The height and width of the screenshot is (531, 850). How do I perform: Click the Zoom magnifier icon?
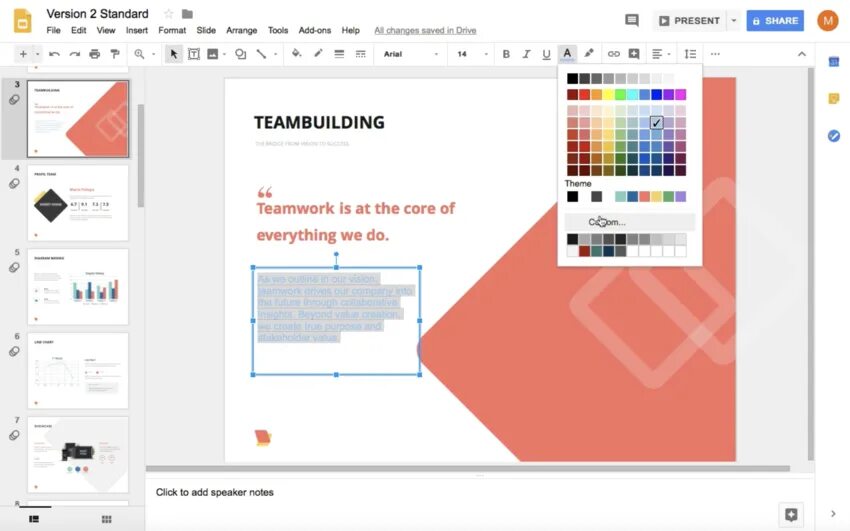(x=140, y=54)
